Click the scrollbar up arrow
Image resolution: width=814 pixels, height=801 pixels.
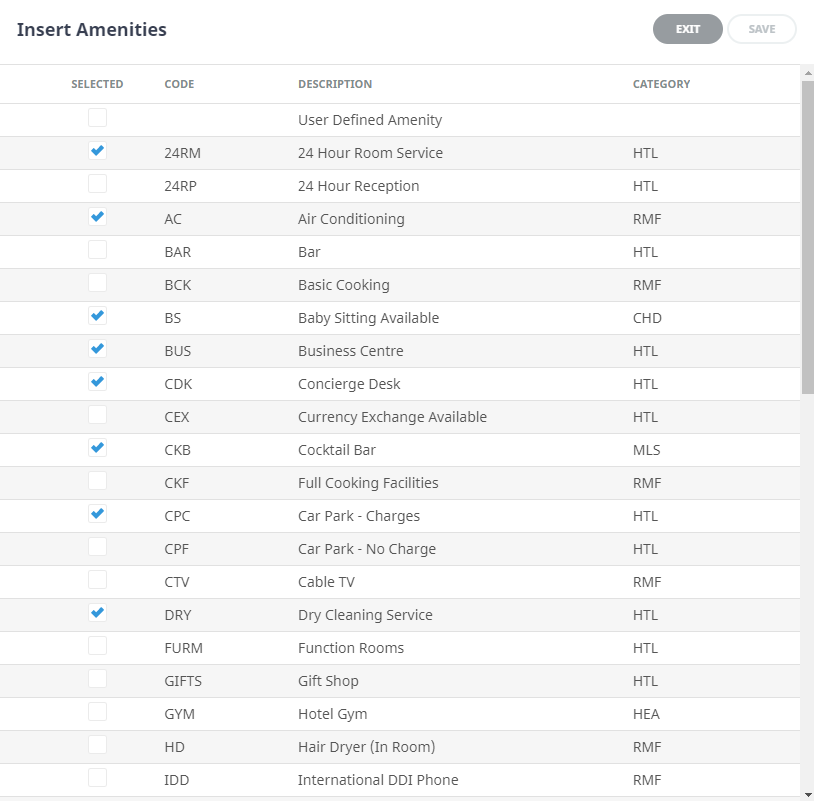[807, 72]
